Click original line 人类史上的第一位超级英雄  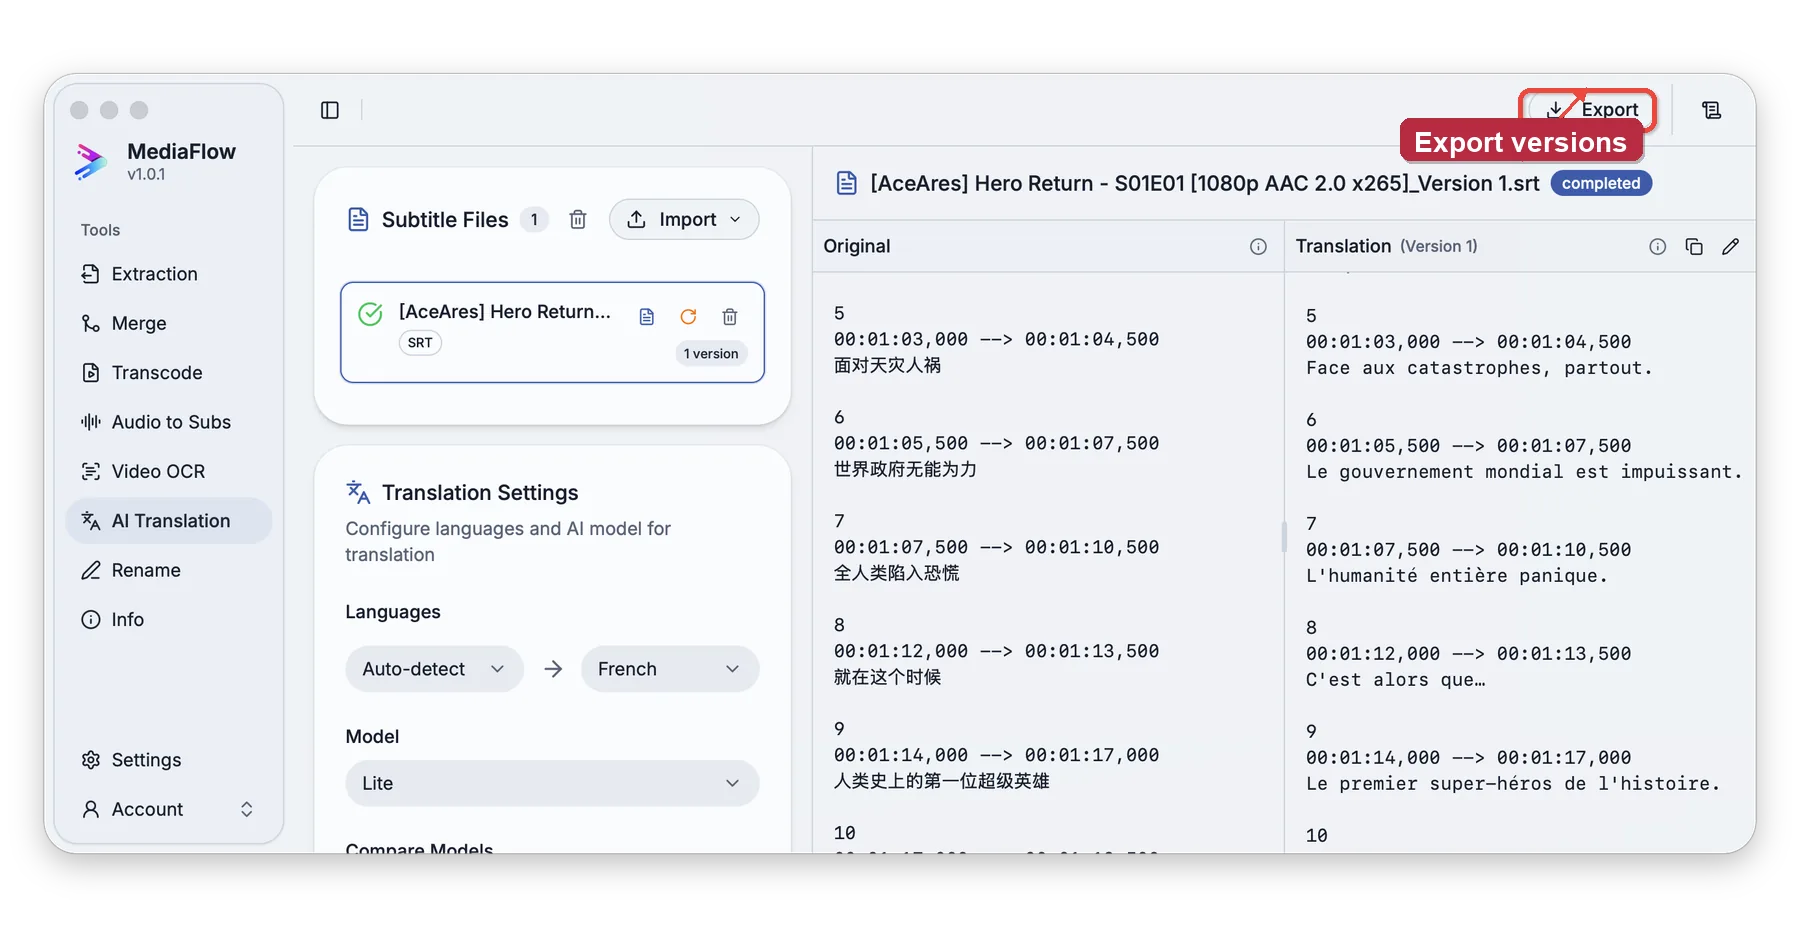pos(941,781)
